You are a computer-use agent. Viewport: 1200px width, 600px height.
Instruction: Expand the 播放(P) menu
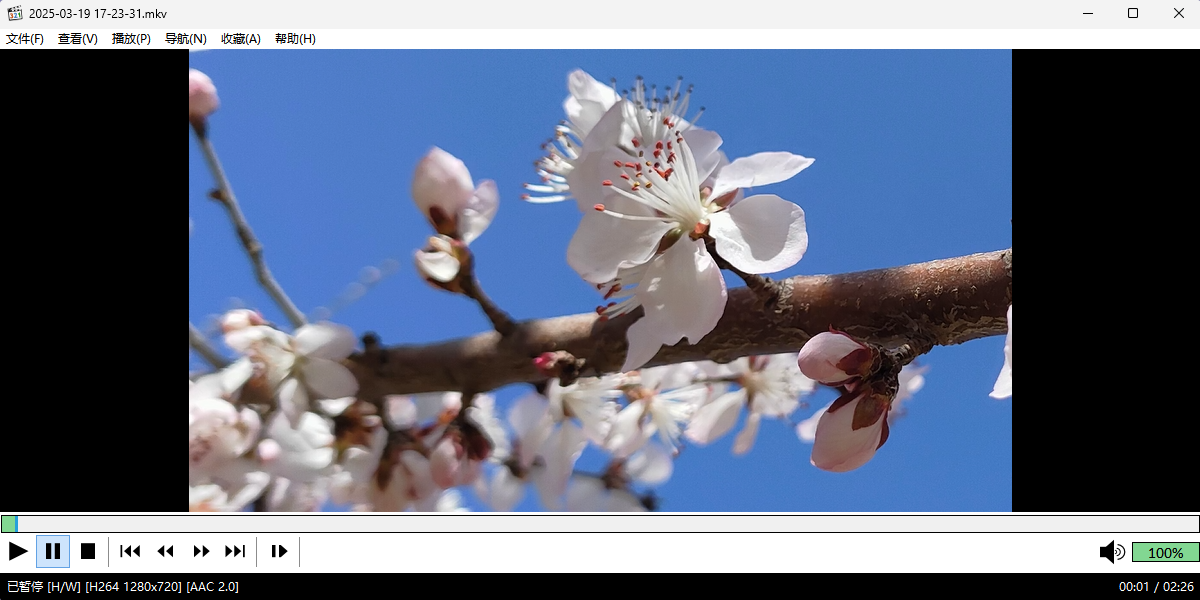[x=131, y=39]
